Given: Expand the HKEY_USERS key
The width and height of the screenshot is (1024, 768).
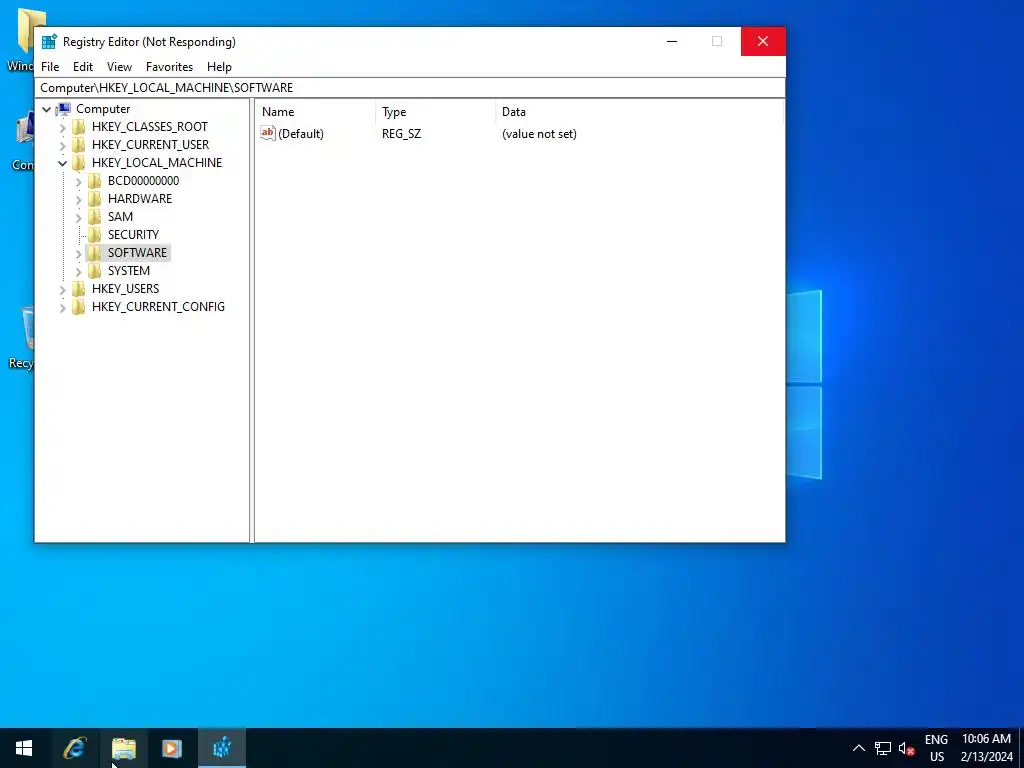Looking at the screenshot, I should click(x=63, y=289).
